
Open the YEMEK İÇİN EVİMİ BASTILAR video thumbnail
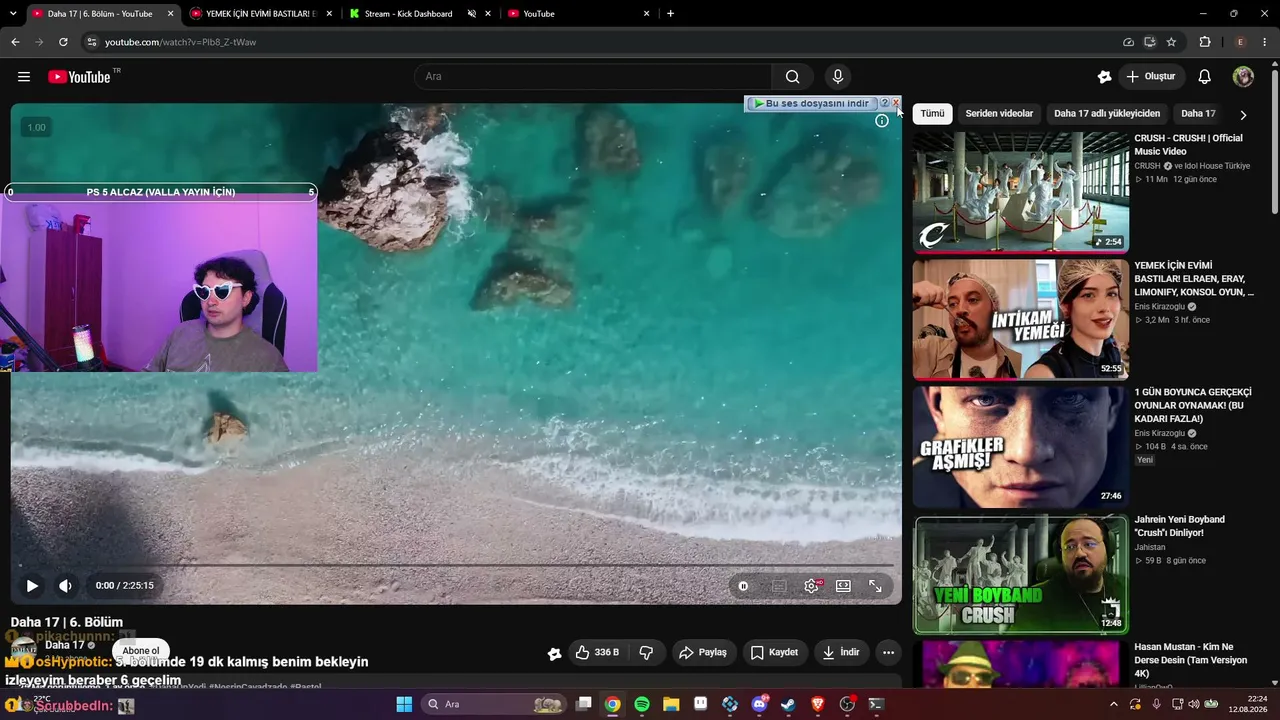coord(1021,320)
